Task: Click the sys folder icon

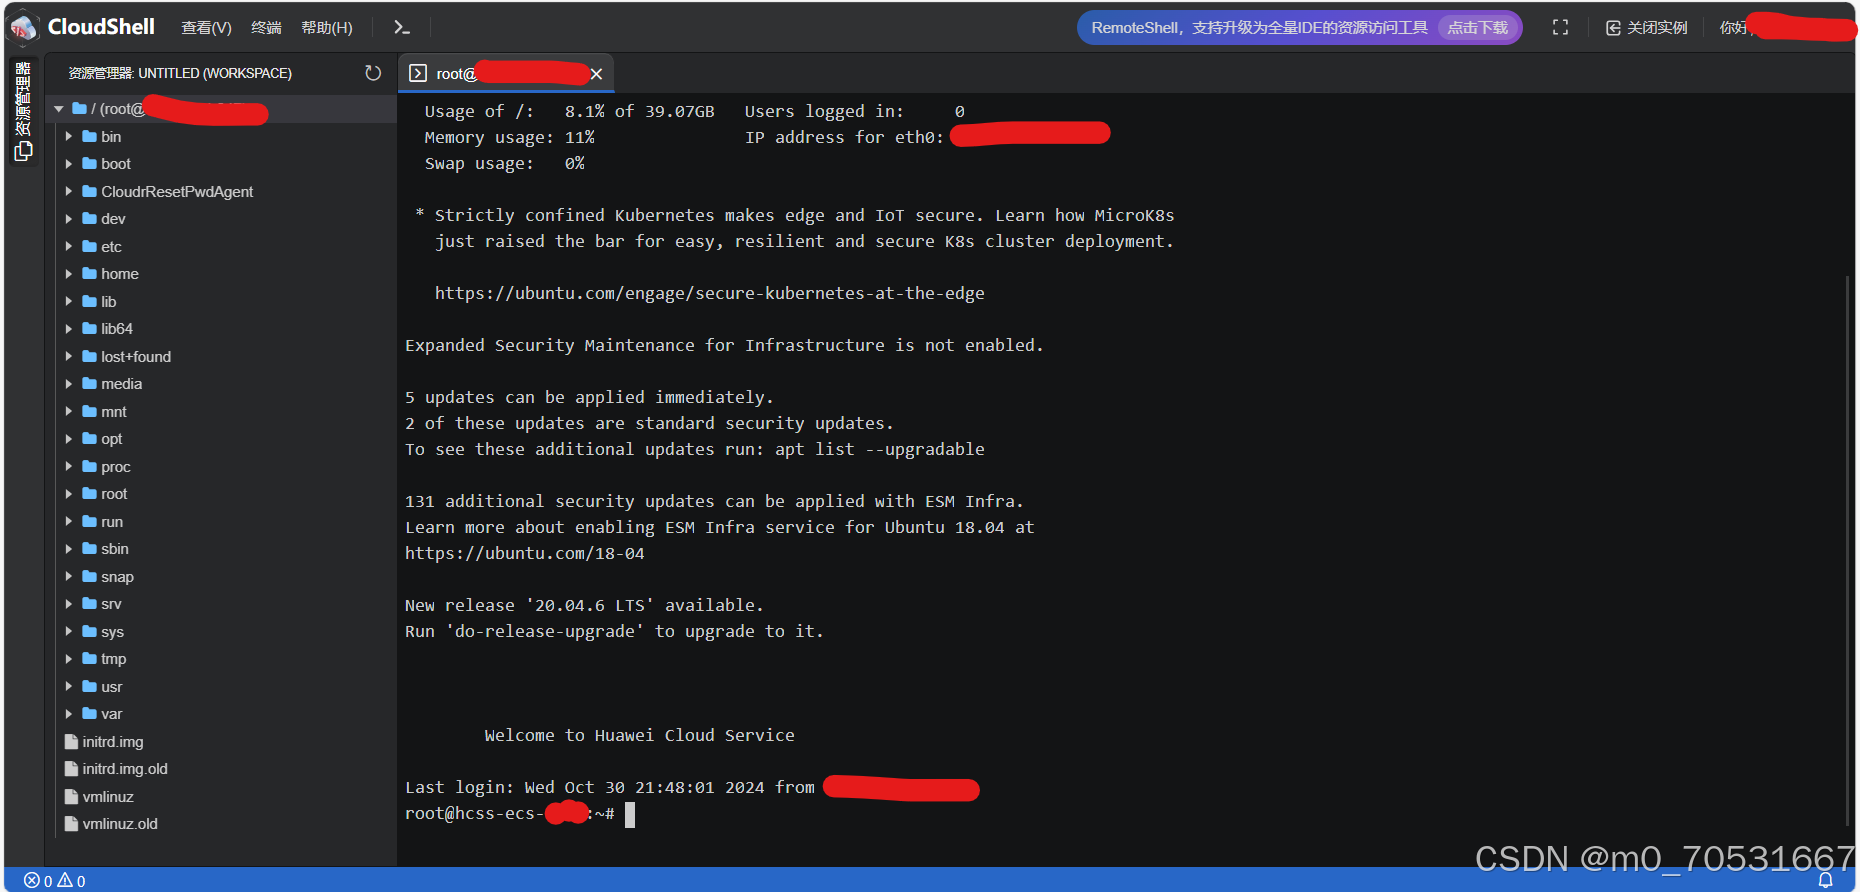Action: point(90,632)
